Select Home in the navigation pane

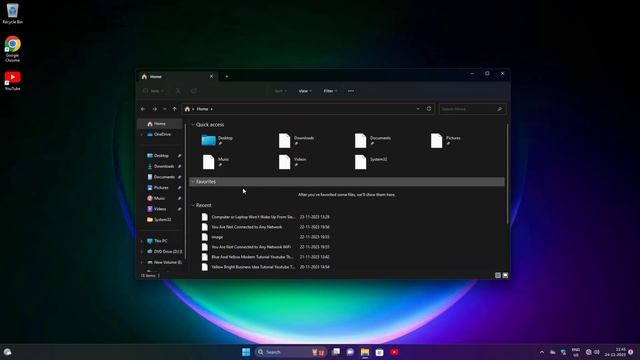pos(160,124)
